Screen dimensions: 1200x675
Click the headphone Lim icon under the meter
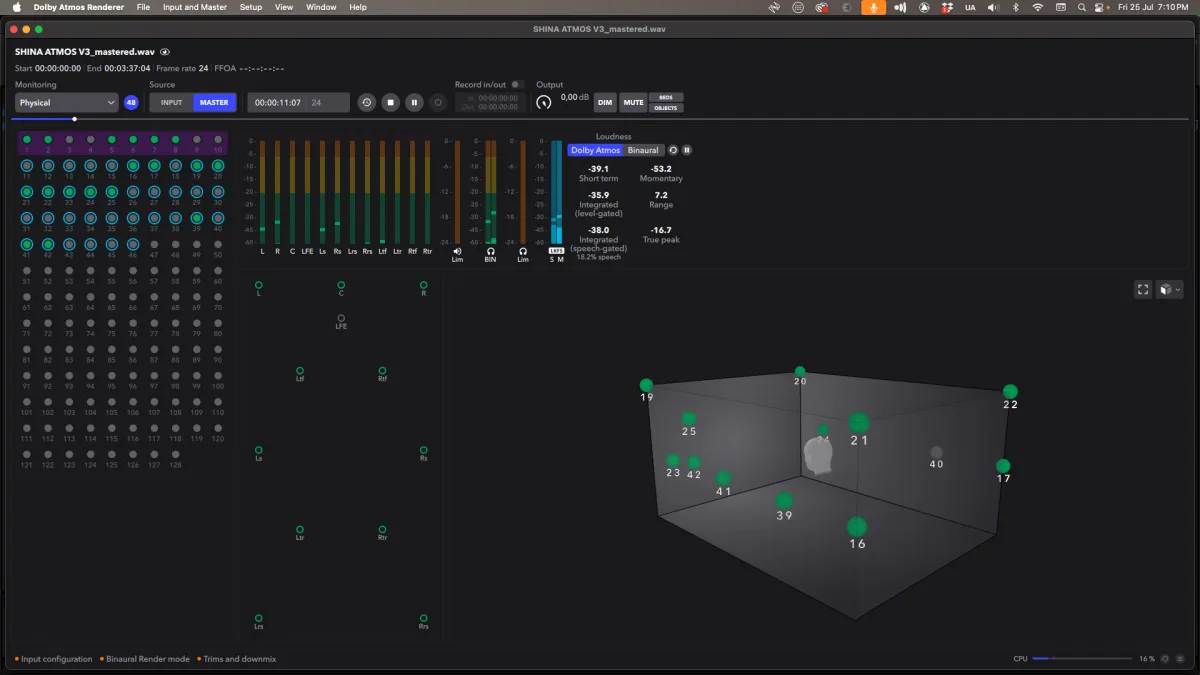tap(523, 252)
